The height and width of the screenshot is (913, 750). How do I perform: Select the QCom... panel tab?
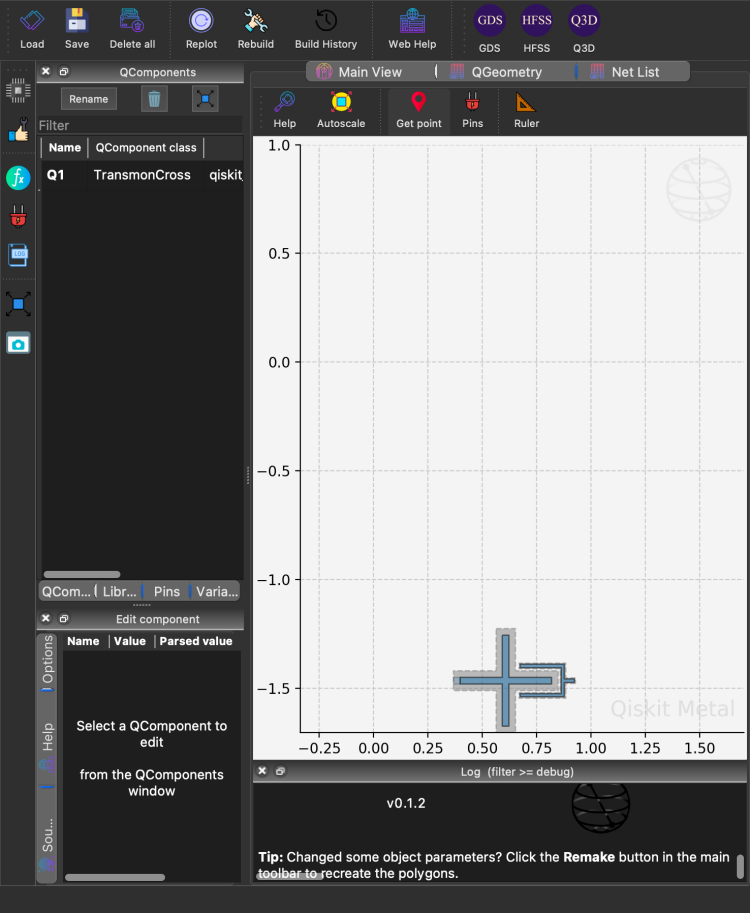[x=66, y=592]
